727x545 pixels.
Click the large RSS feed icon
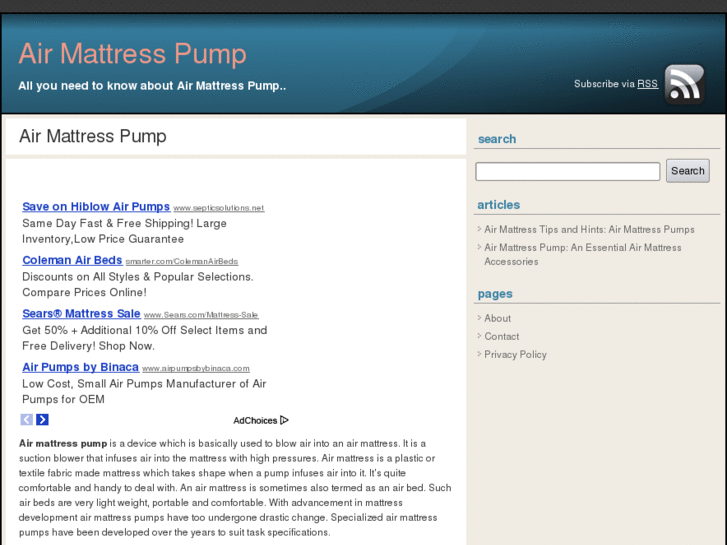684,84
